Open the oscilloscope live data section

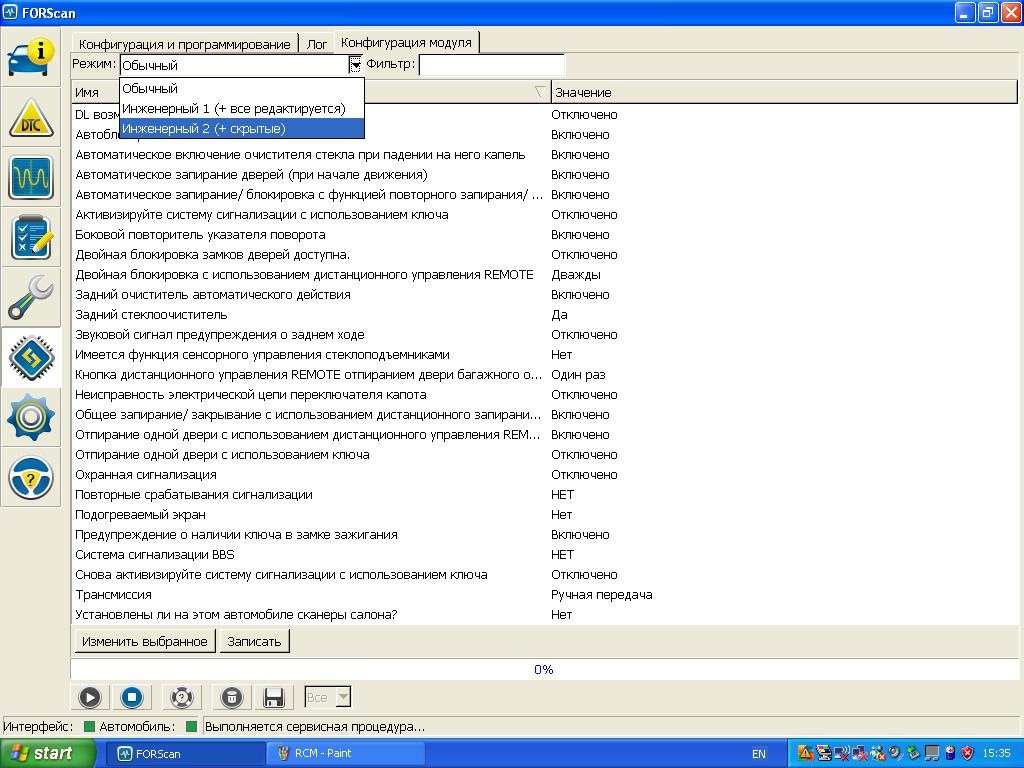(31, 178)
